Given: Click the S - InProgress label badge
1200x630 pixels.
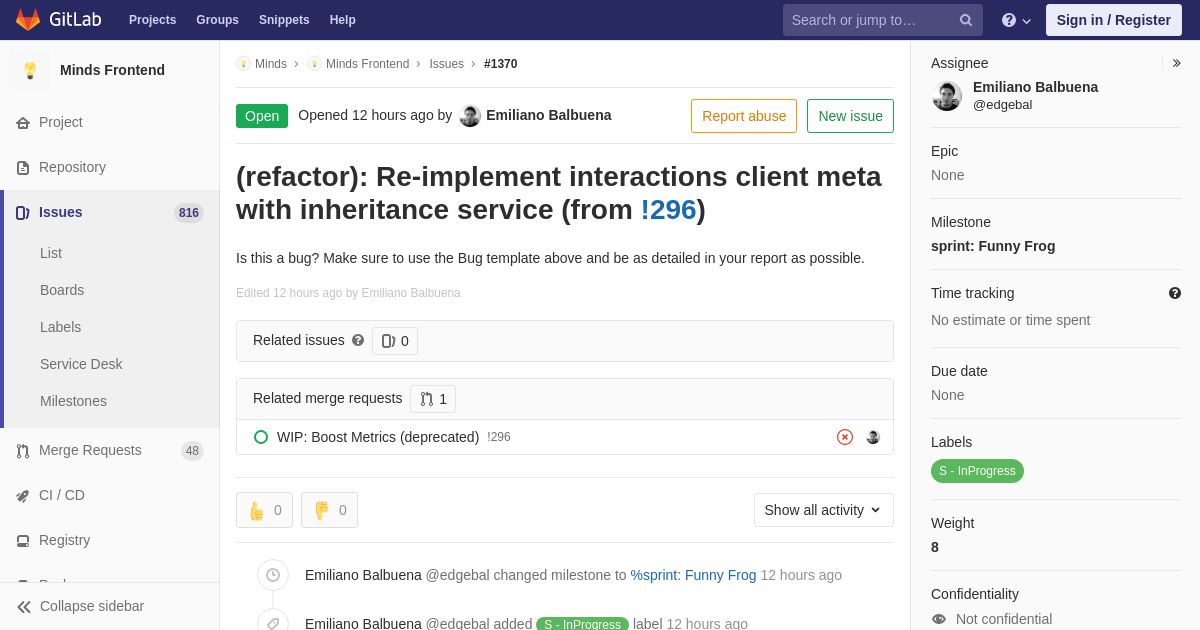Looking at the screenshot, I should (977, 471).
